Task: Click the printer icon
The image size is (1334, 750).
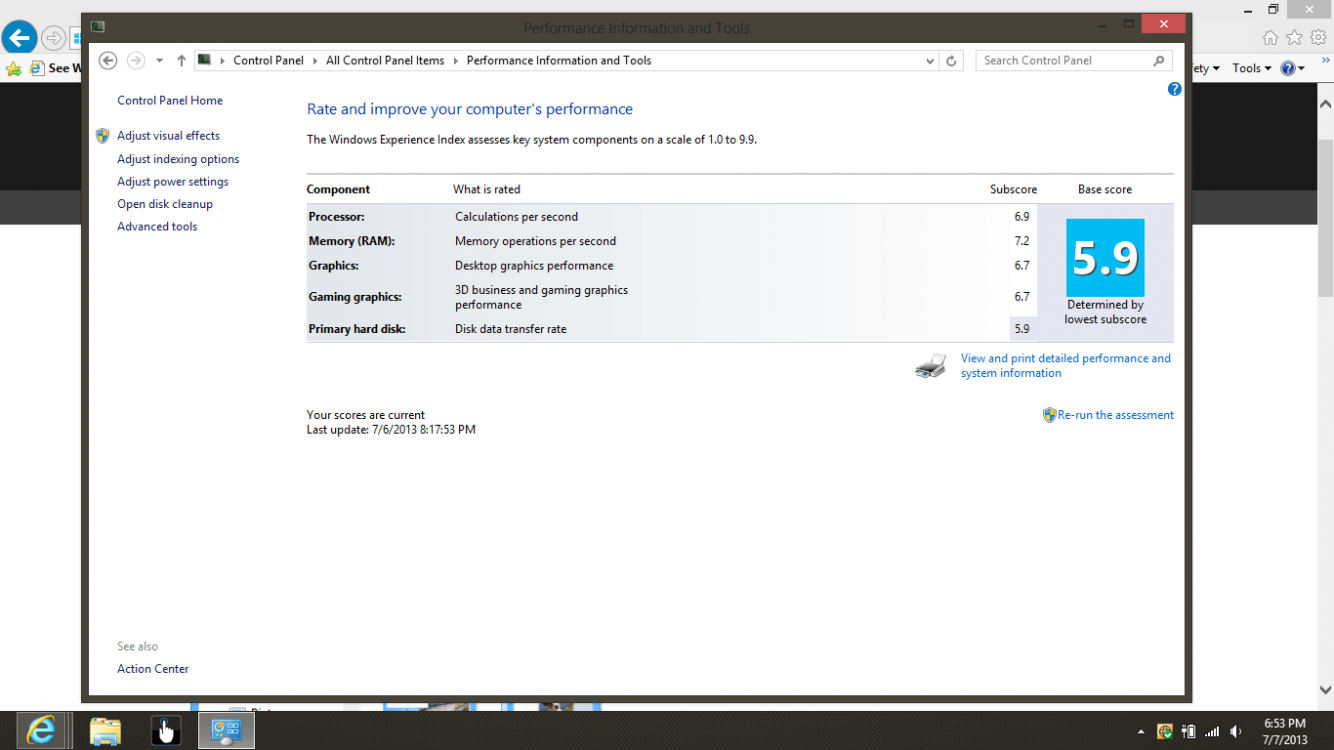Action: tap(931, 366)
